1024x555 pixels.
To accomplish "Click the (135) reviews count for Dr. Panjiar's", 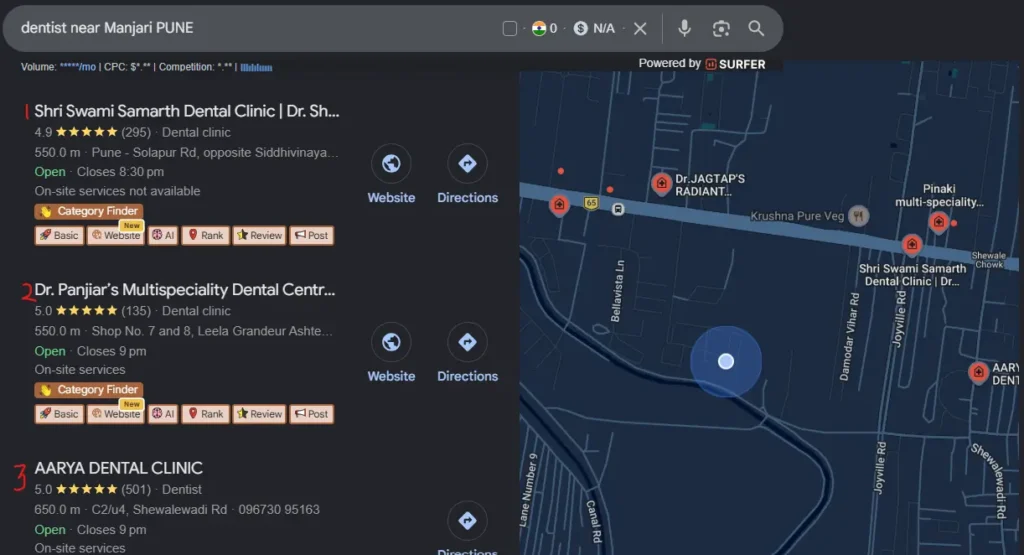I will (x=136, y=311).
